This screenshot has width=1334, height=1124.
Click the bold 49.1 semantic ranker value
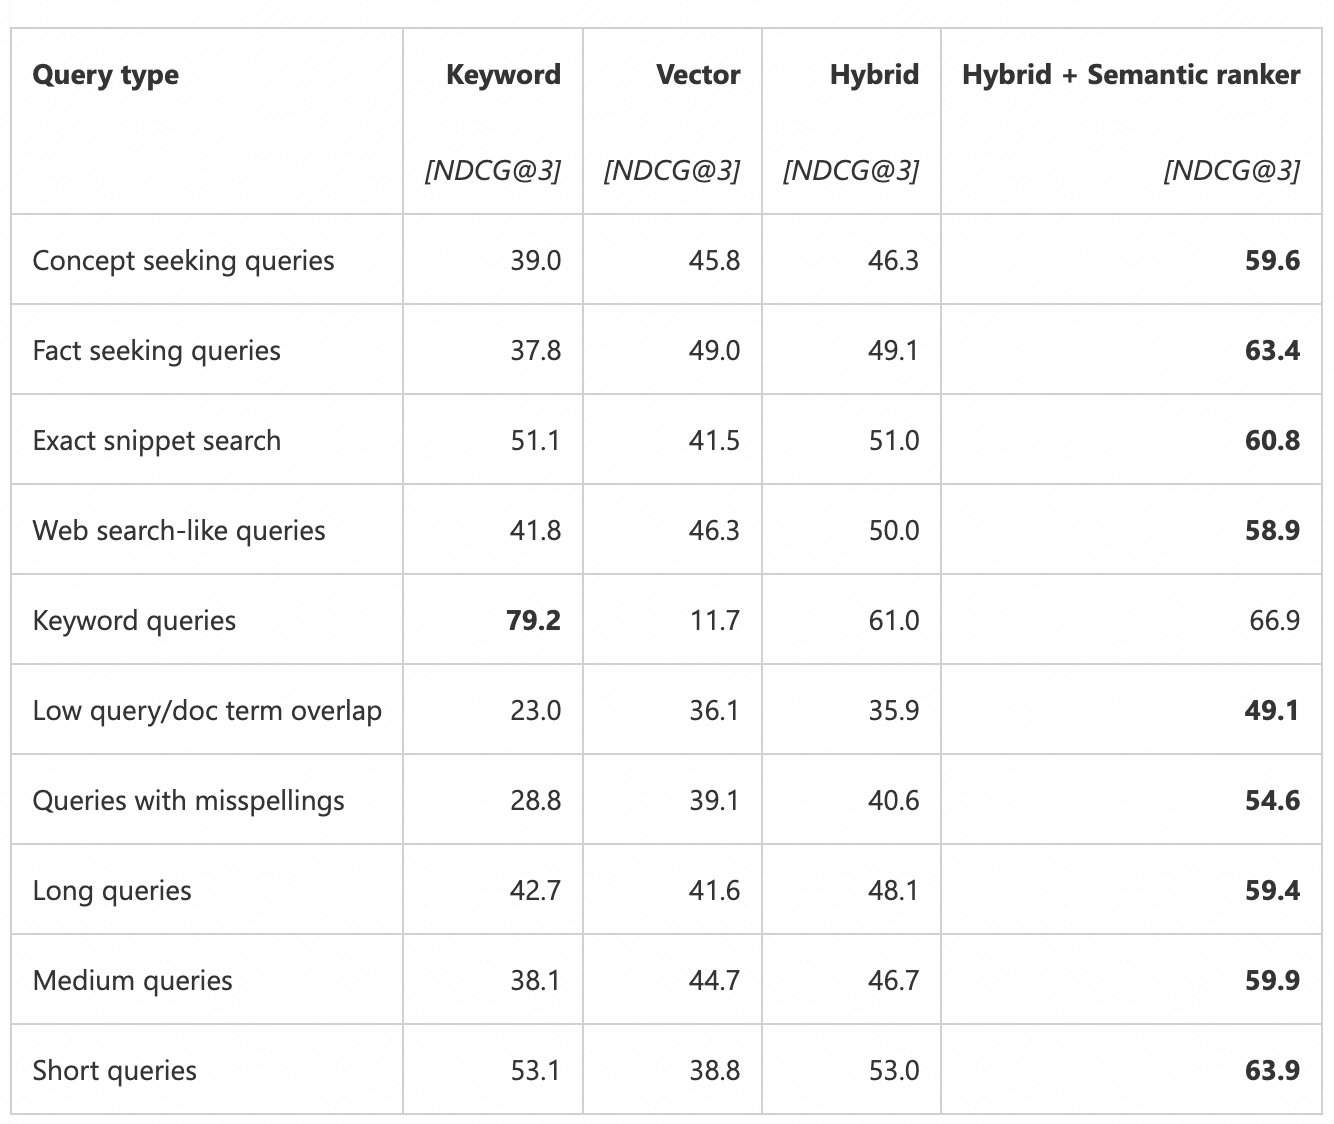tap(1272, 711)
